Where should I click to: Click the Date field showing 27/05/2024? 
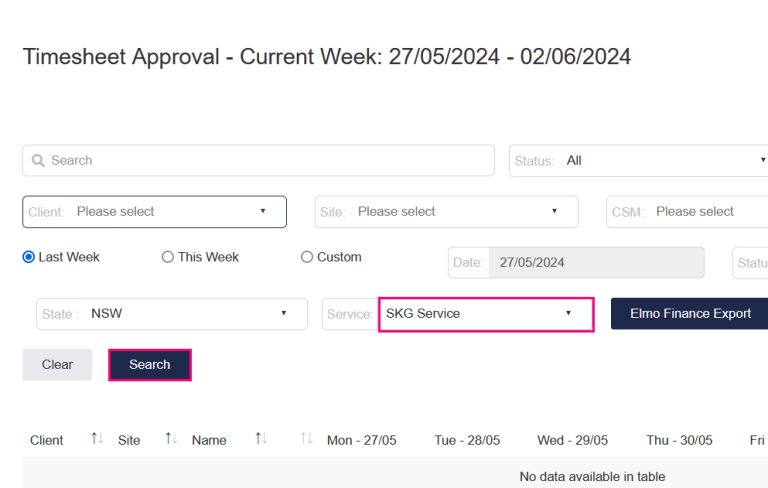tap(594, 263)
